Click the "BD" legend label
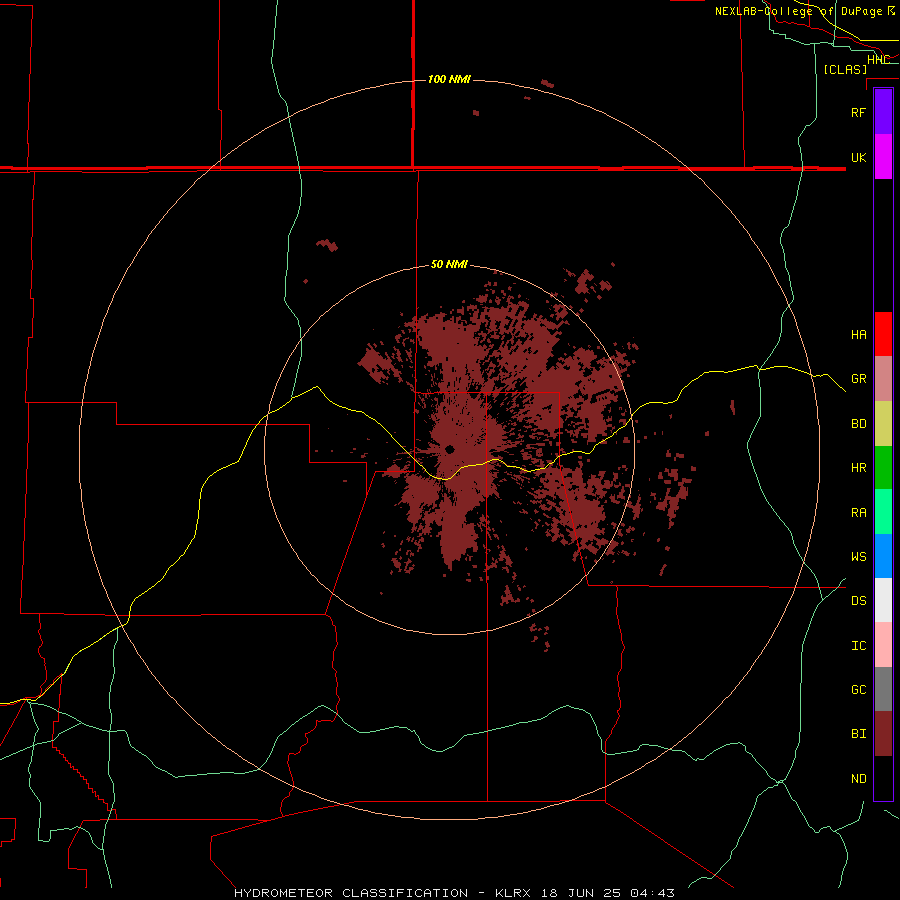This screenshot has width=900, height=900. click(x=859, y=424)
